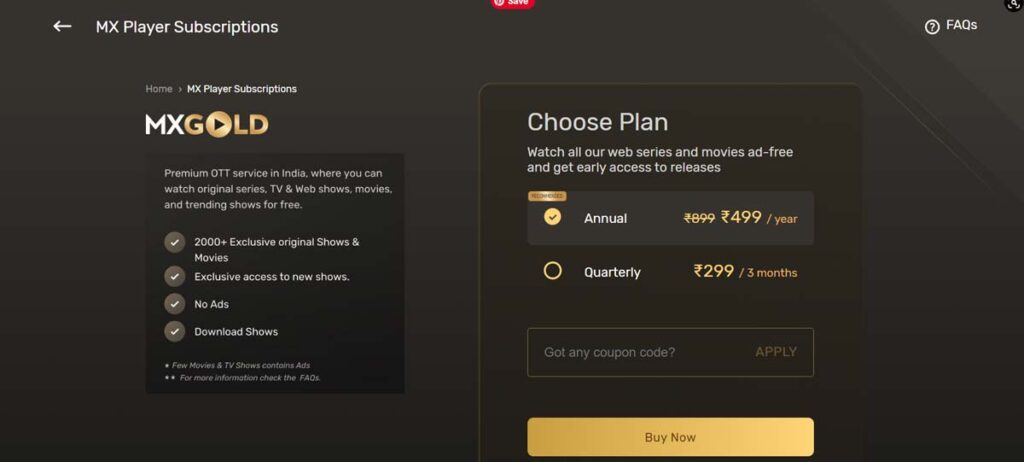
Task: Open the FAQs link text
Action: point(961,25)
